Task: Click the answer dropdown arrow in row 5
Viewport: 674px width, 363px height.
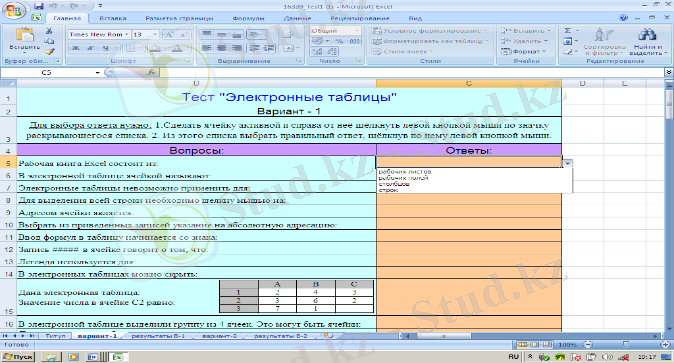Action: tap(568, 163)
